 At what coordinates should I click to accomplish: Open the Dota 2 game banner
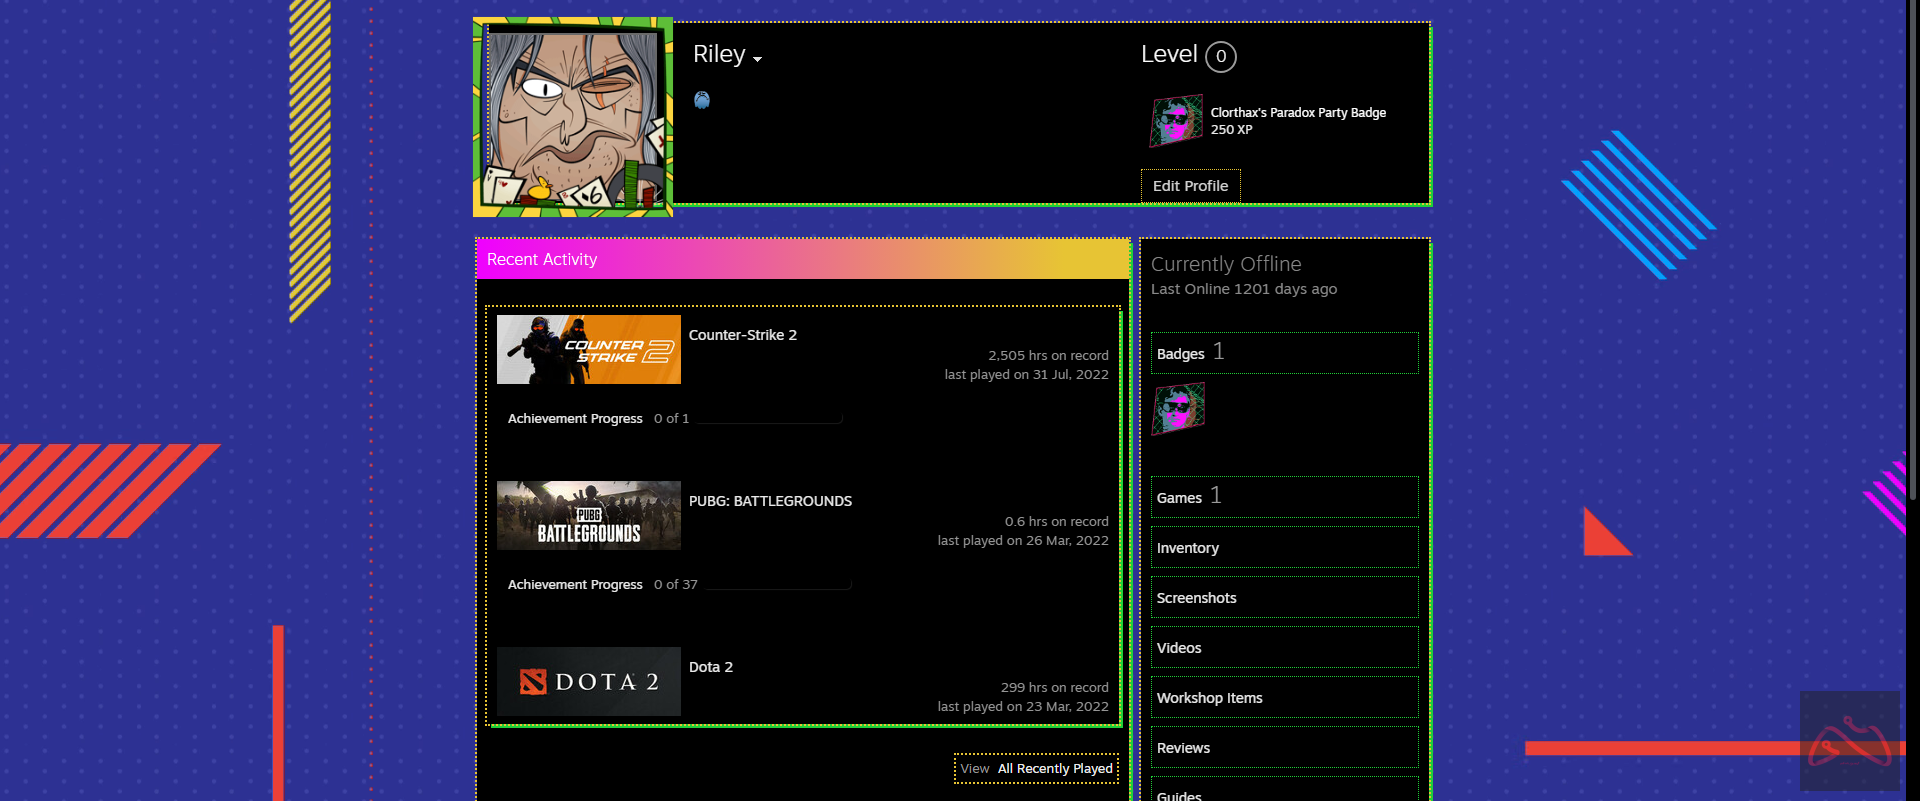pyautogui.click(x=589, y=682)
